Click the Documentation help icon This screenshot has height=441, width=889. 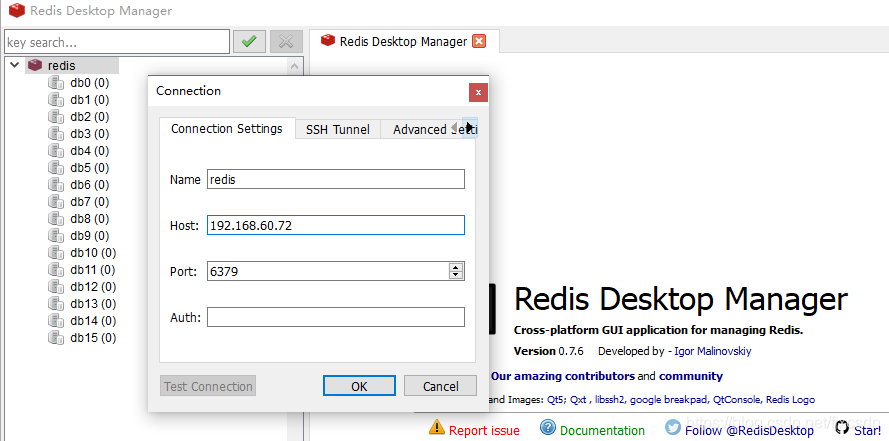(x=548, y=427)
